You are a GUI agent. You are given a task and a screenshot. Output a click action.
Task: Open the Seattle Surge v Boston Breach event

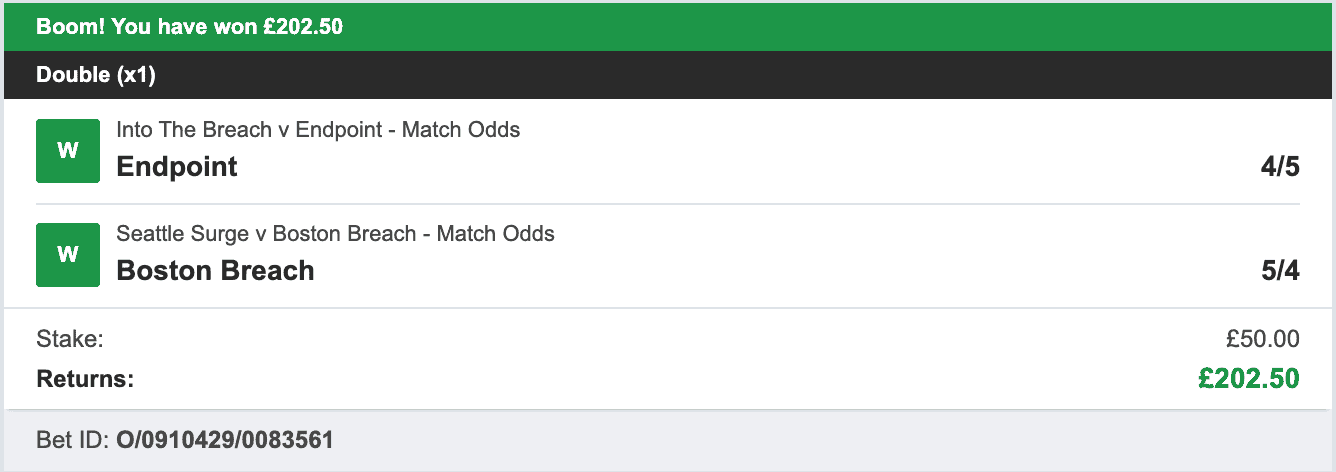pos(265,234)
